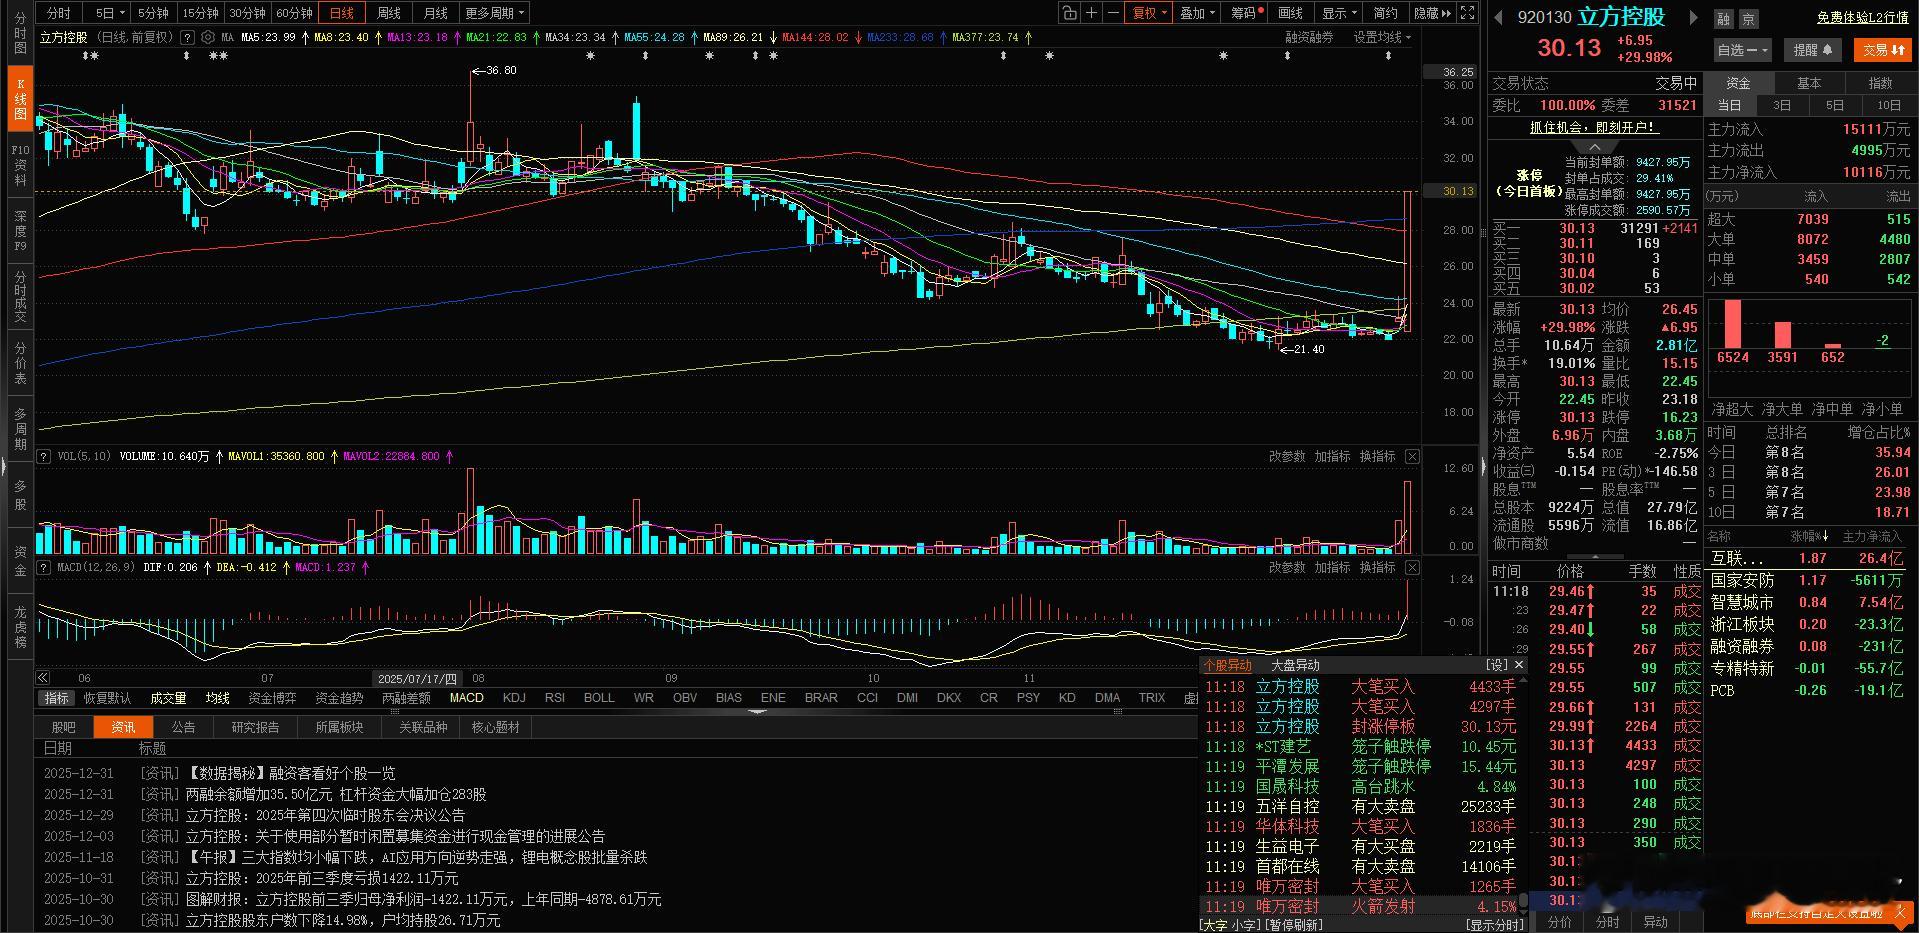Open the 多周期 sidebar view
Viewport: 1919px width, 933px height.
click(x=20, y=429)
